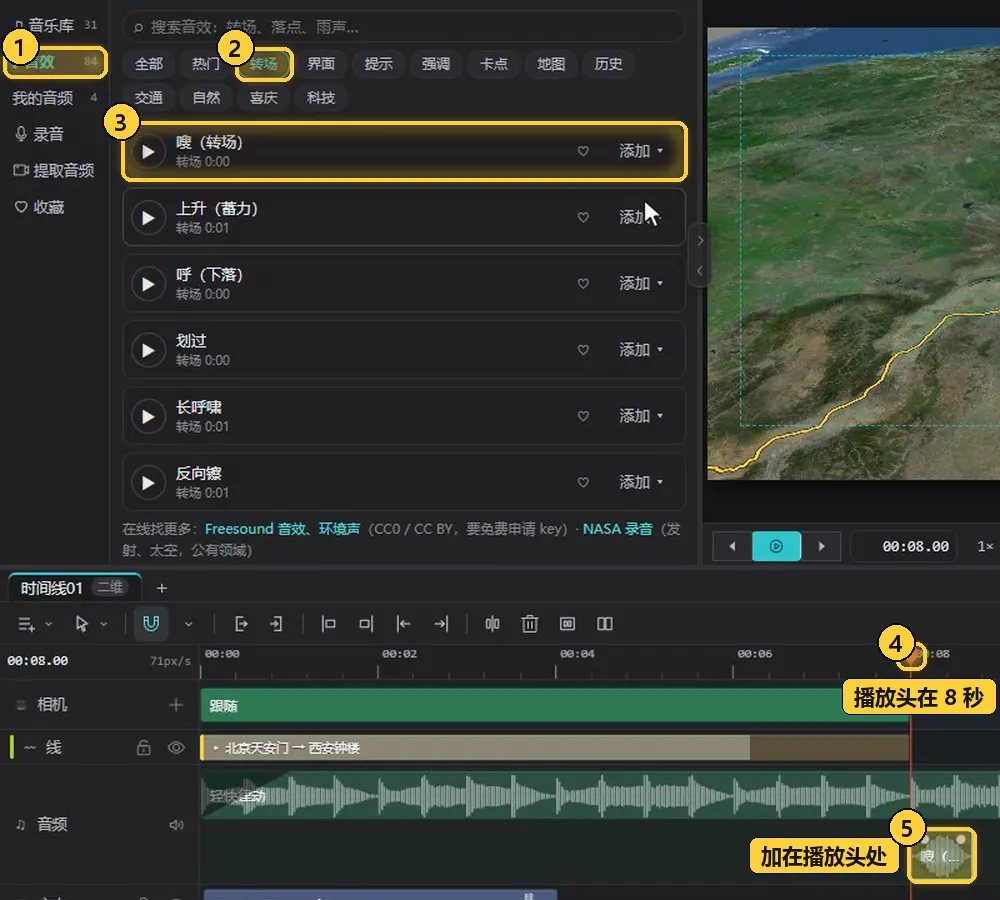Open 添加 dropdown for 呼（下落）
This screenshot has width=1000, height=900.
641,284
